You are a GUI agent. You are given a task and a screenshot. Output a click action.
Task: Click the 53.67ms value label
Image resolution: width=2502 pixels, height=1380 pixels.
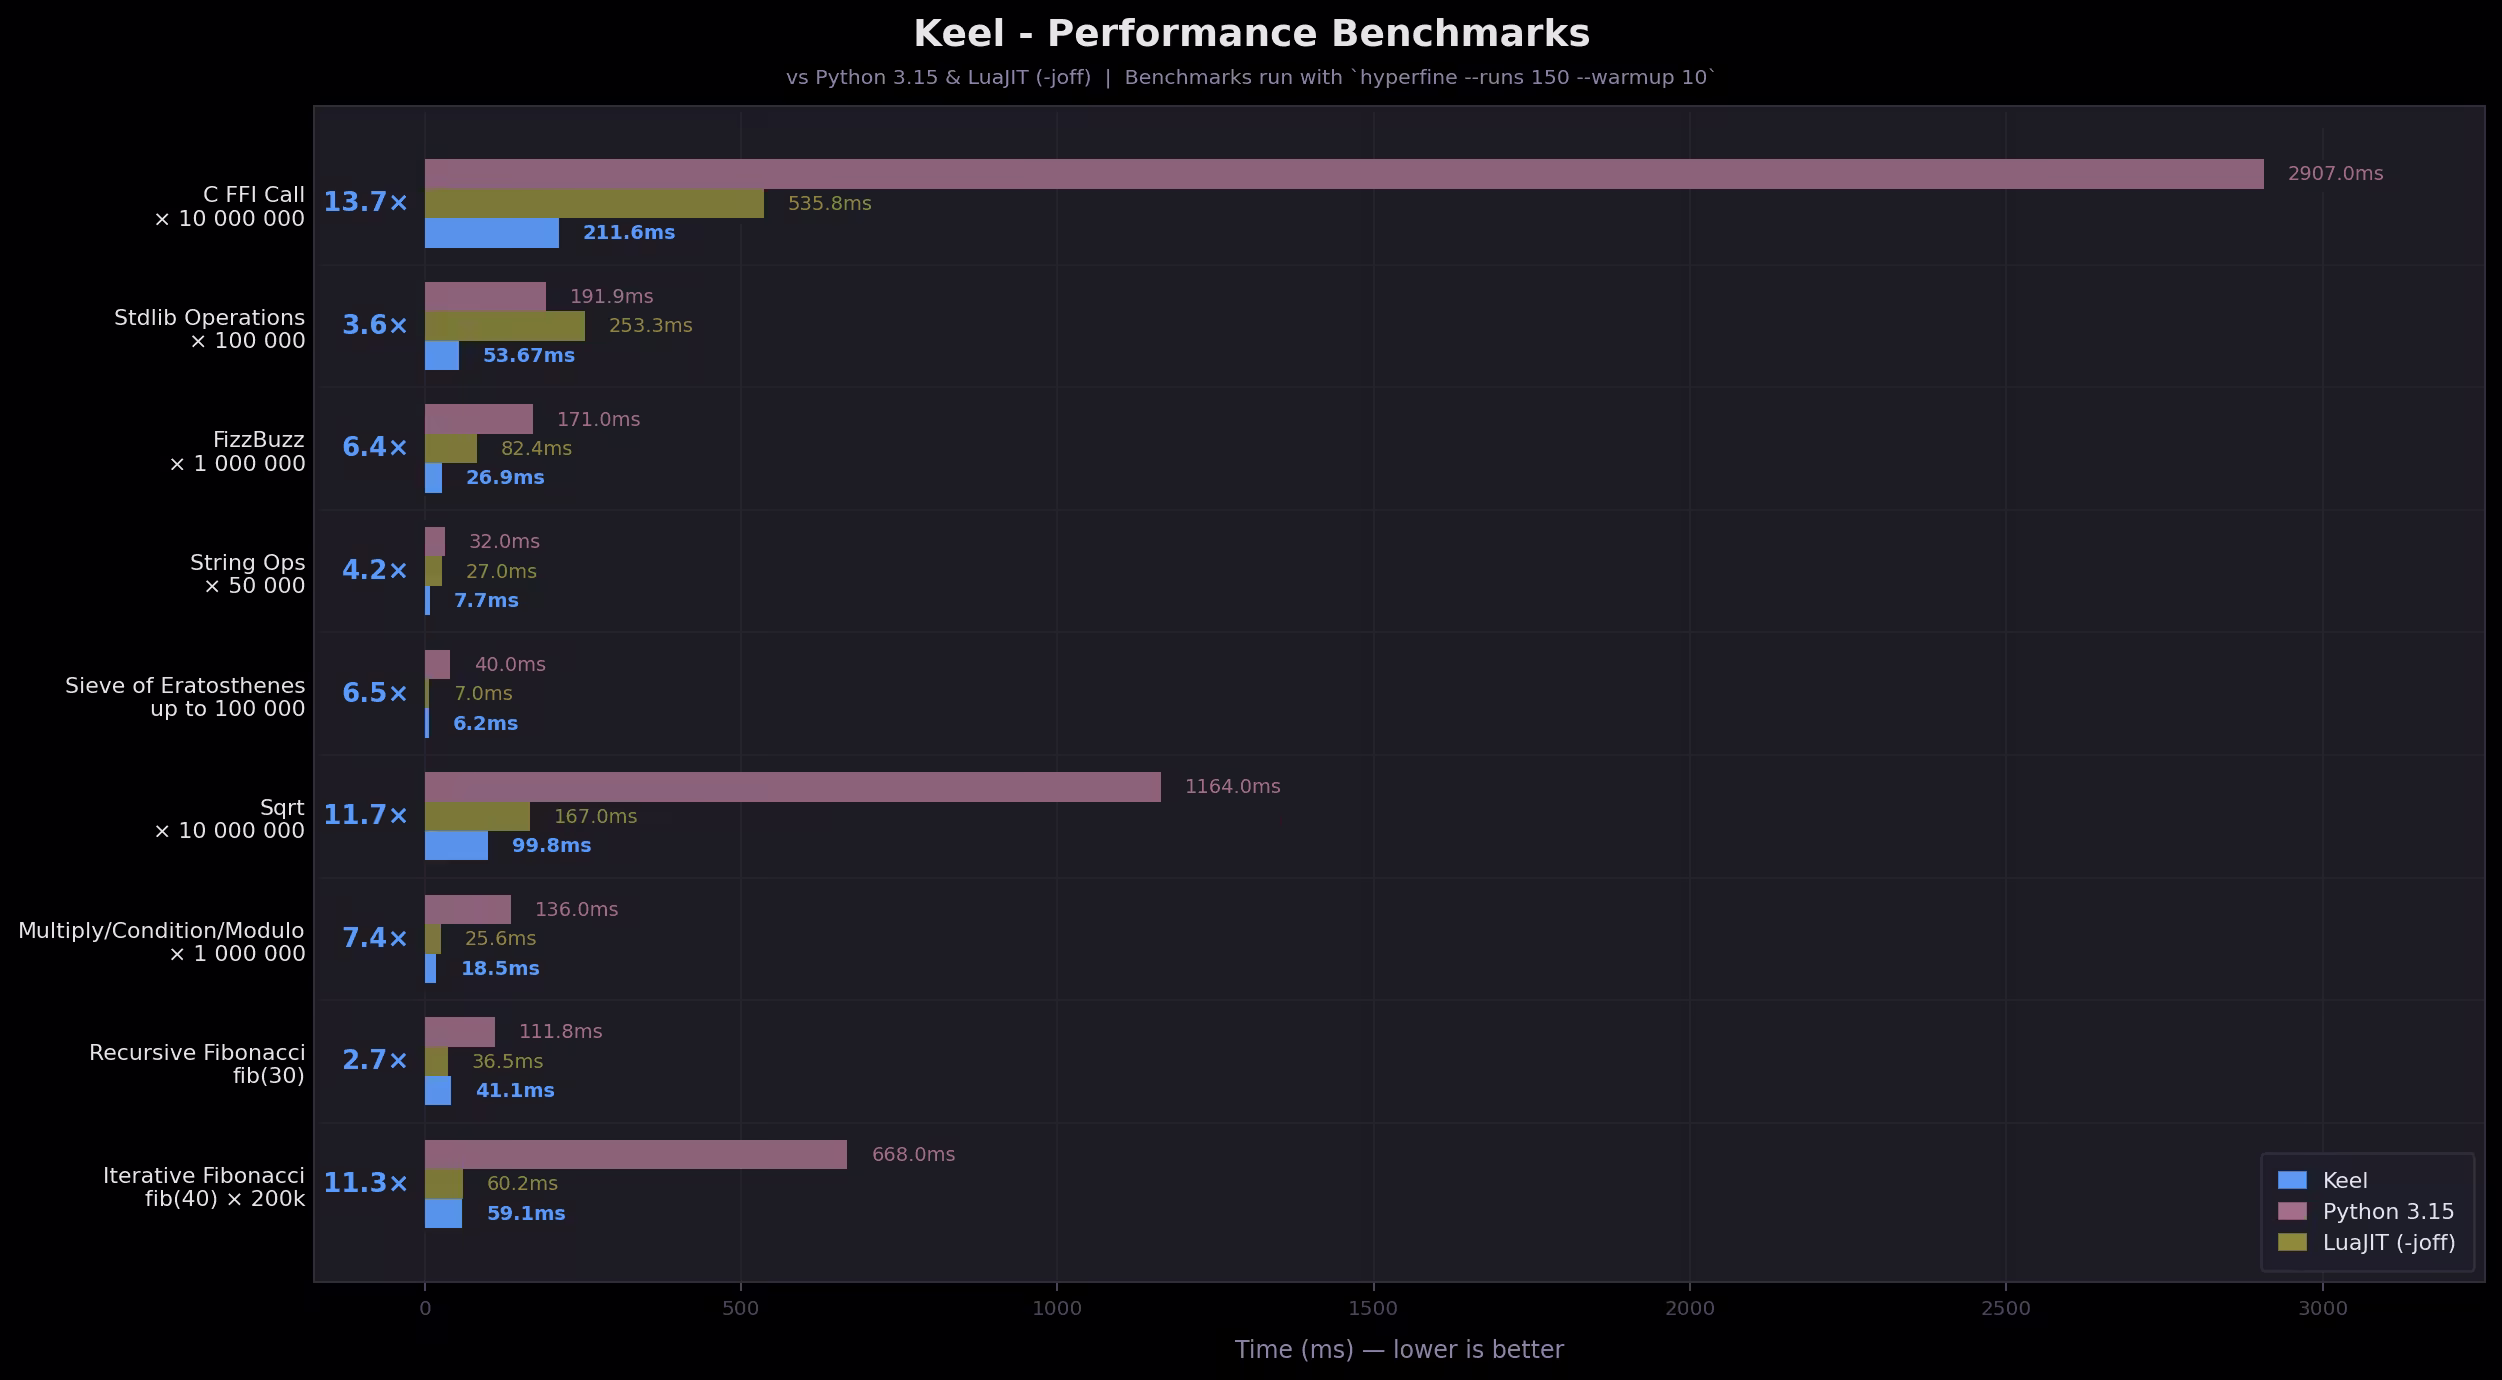click(x=528, y=356)
